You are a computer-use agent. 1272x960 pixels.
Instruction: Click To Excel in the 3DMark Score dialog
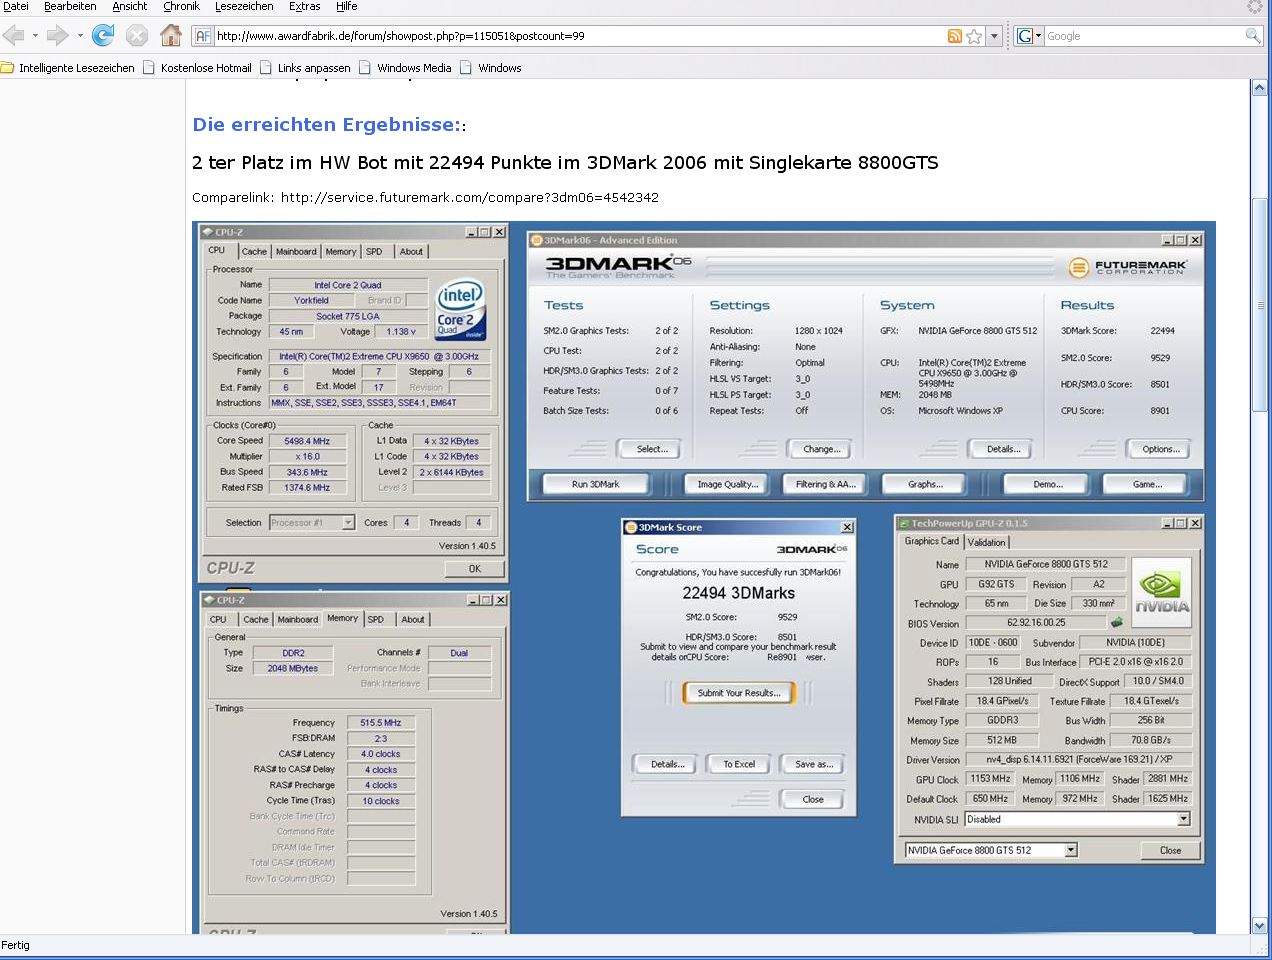click(x=739, y=764)
